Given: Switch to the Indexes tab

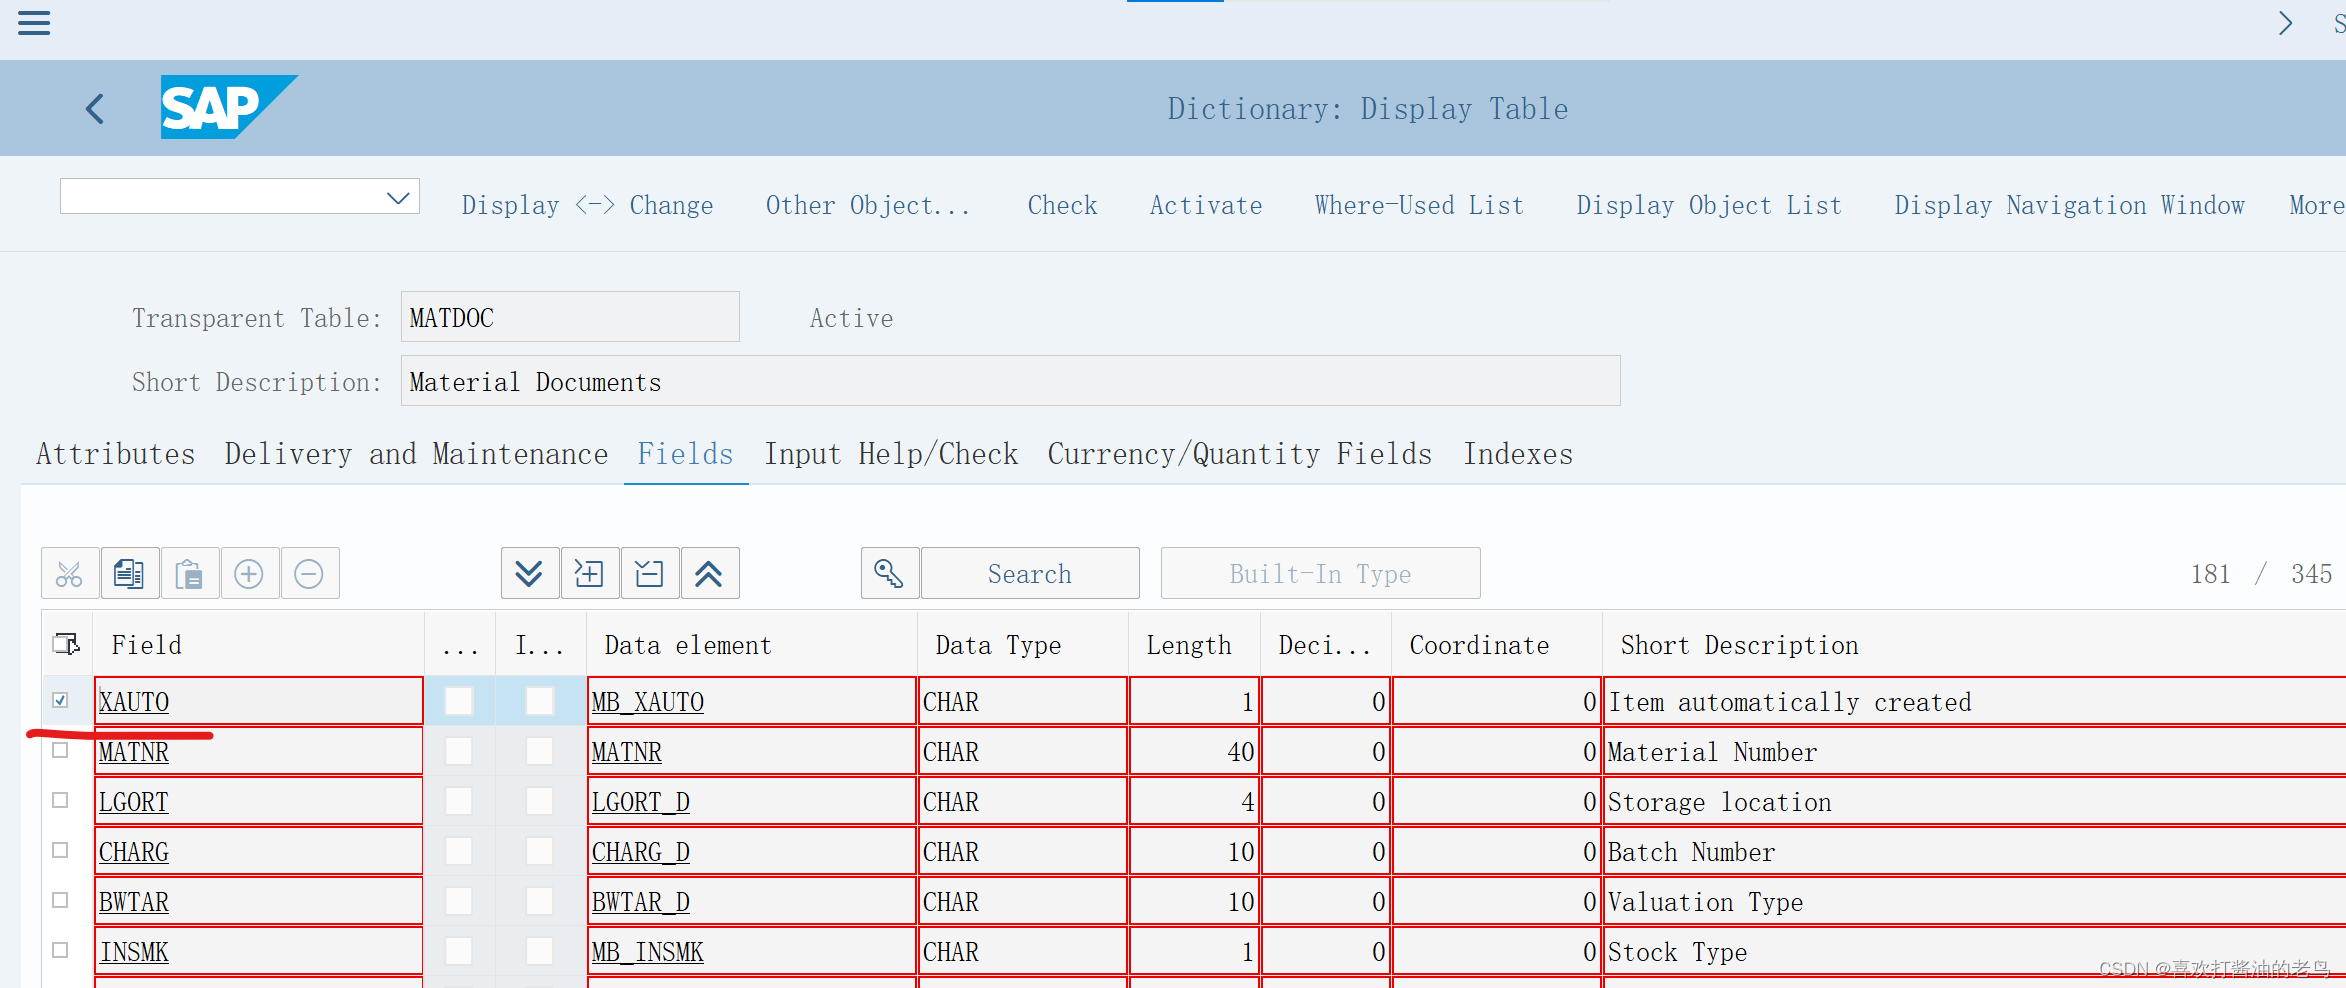Looking at the screenshot, I should point(1518,453).
